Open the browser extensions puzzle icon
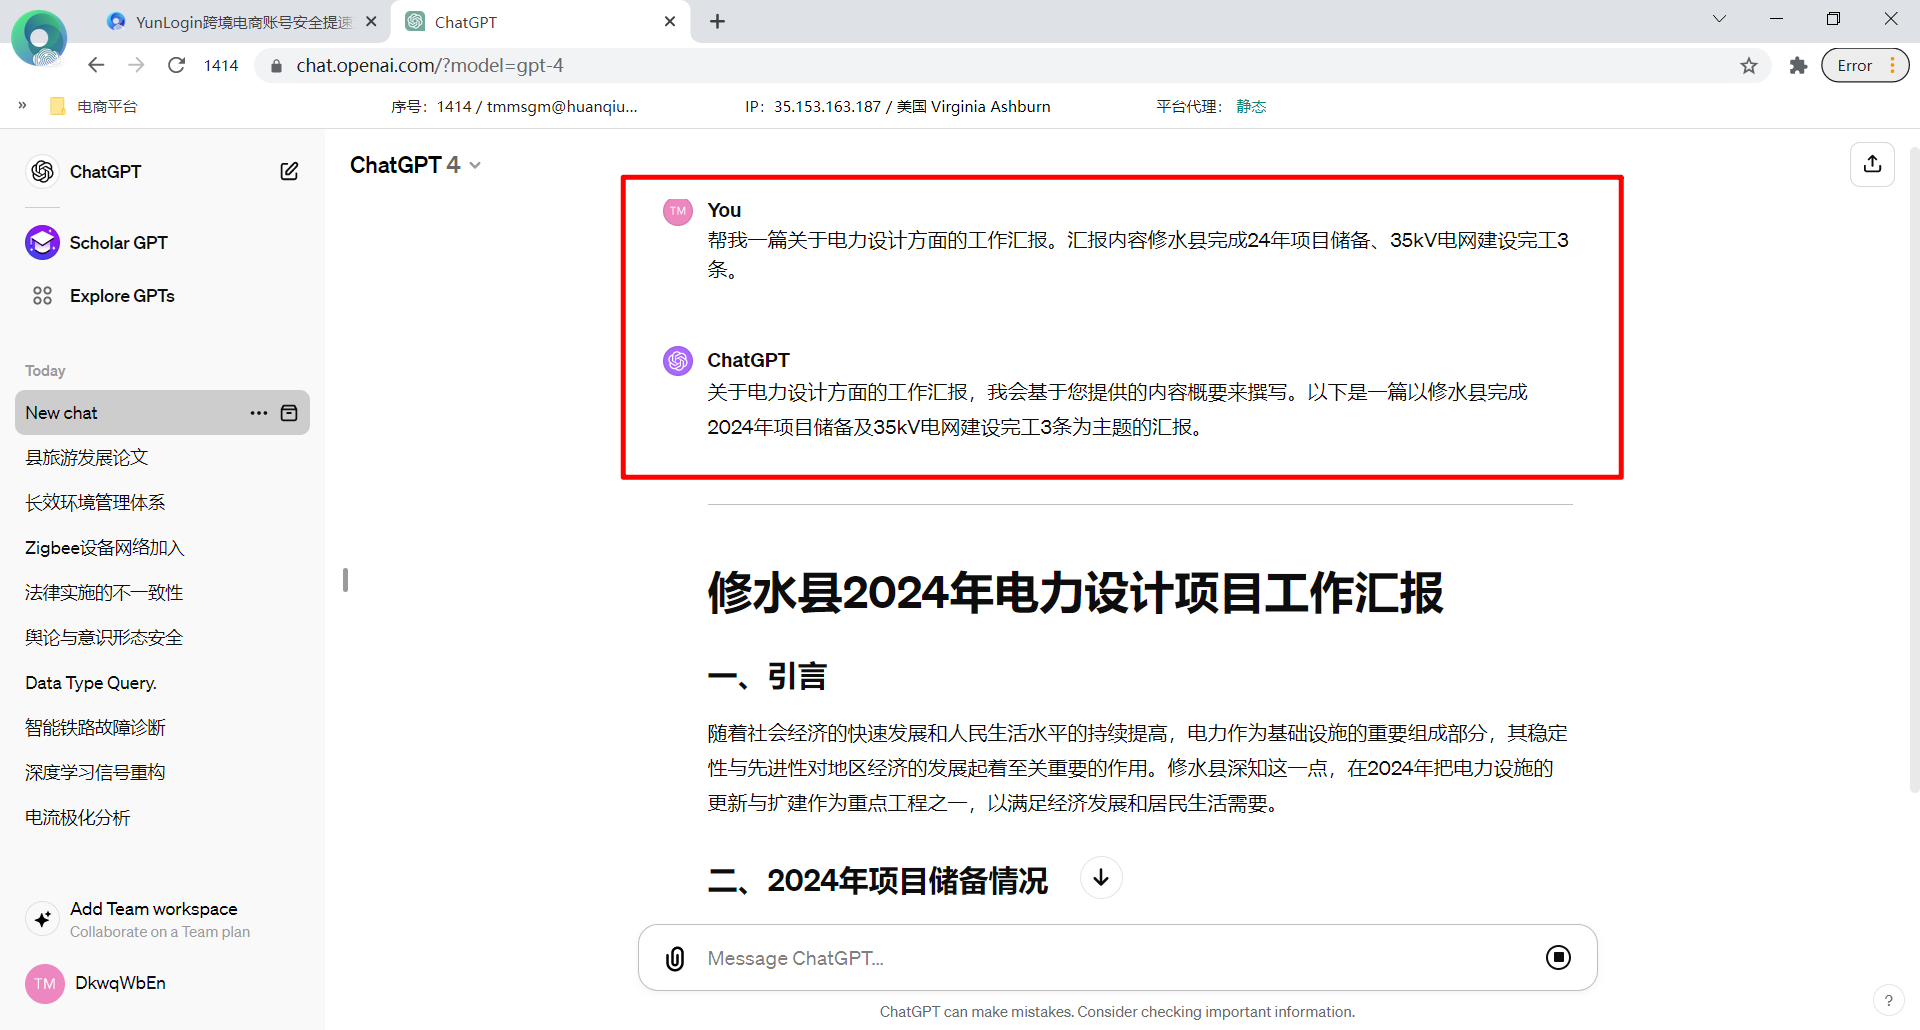Viewport: 1920px width, 1030px height. click(x=1798, y=66)
